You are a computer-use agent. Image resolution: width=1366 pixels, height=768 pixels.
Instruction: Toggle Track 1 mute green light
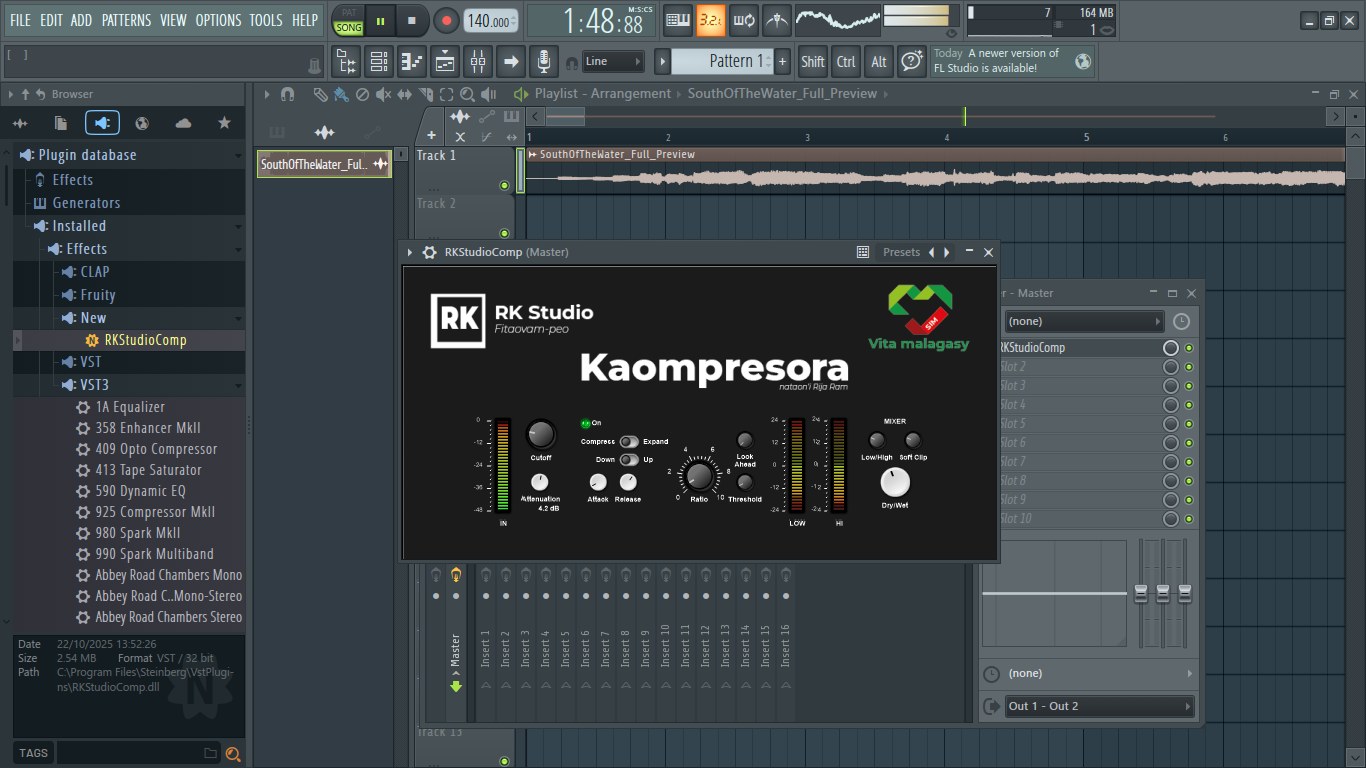(504, 185)
